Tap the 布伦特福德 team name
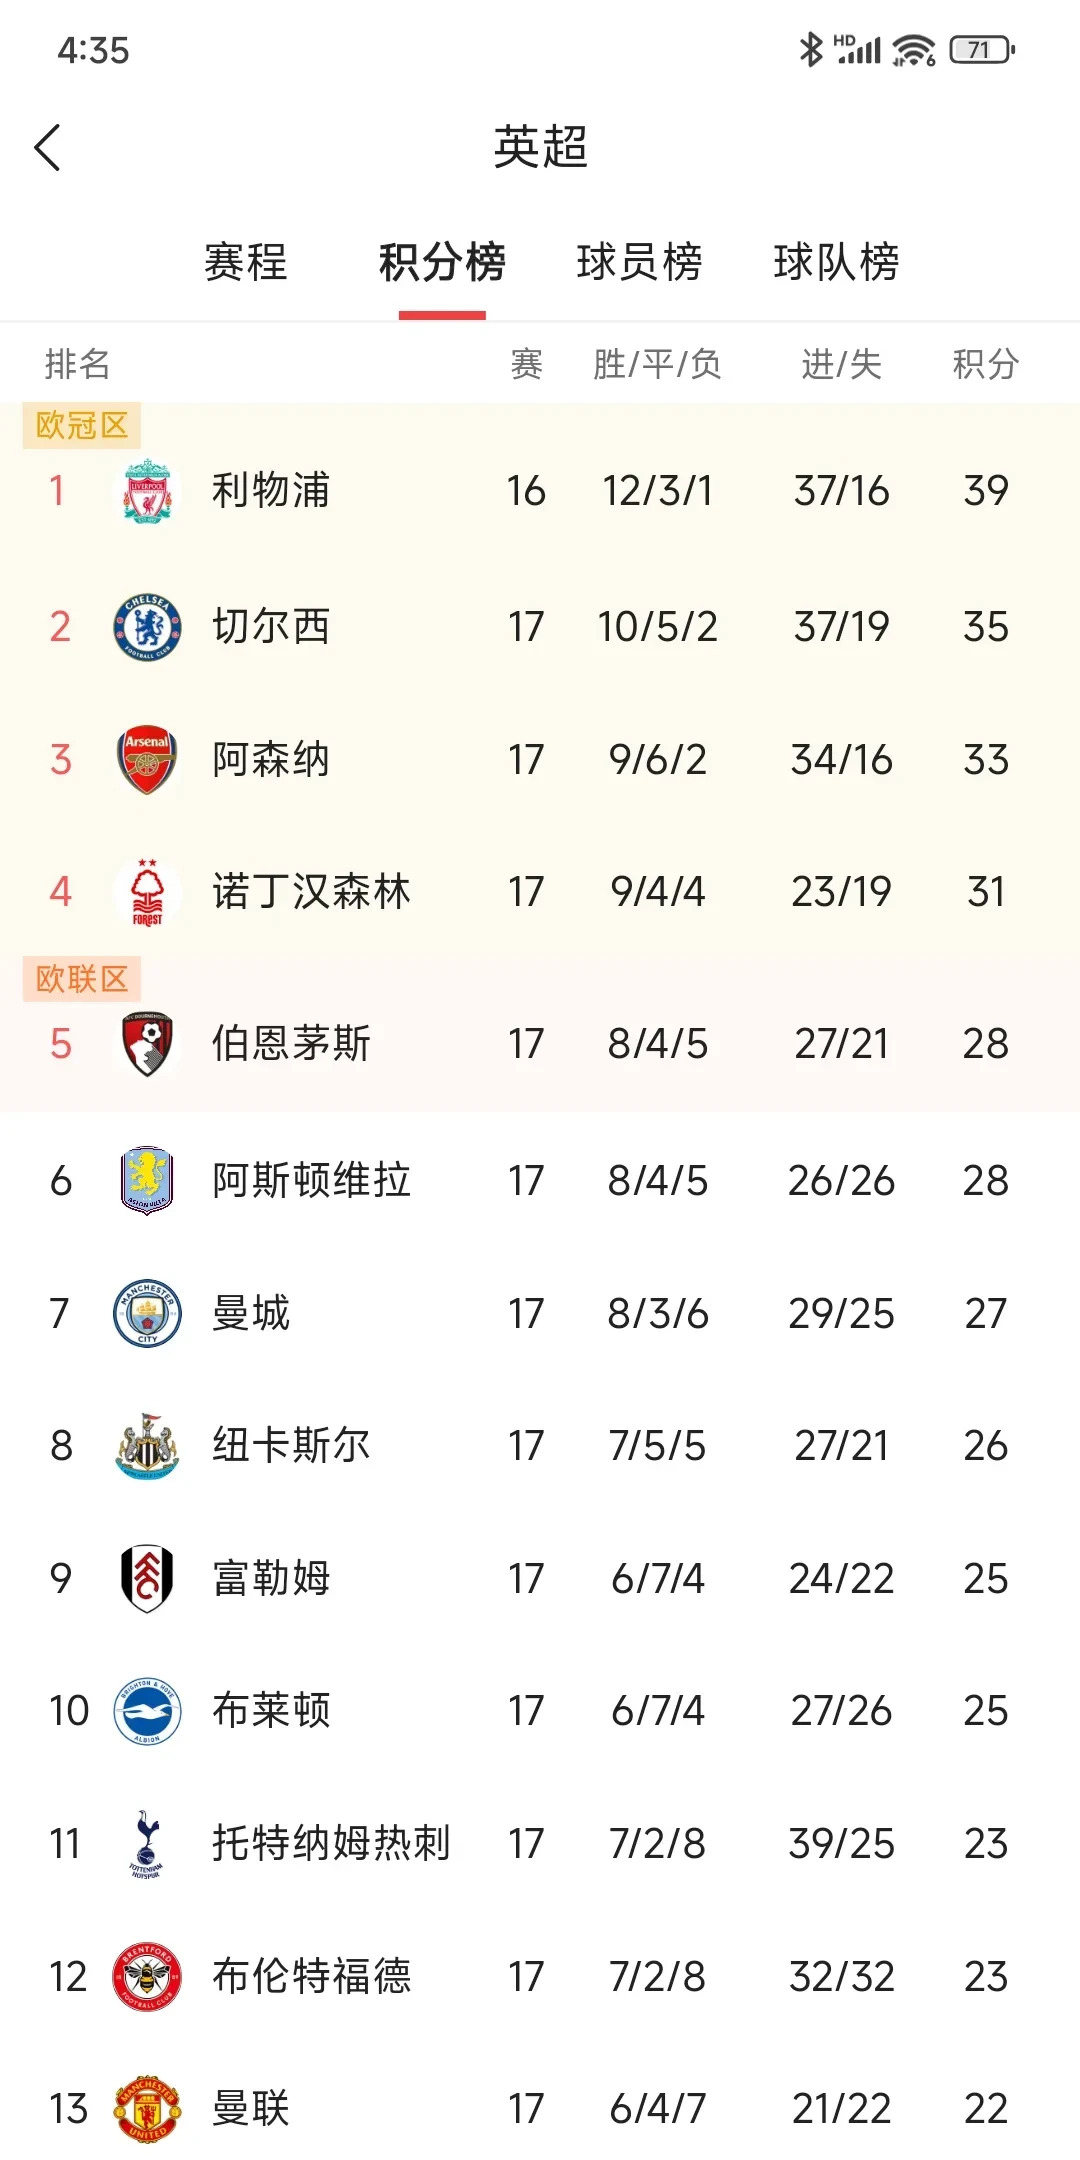The height and width of the screenshot is (2160, 1080). (311, 1977)
